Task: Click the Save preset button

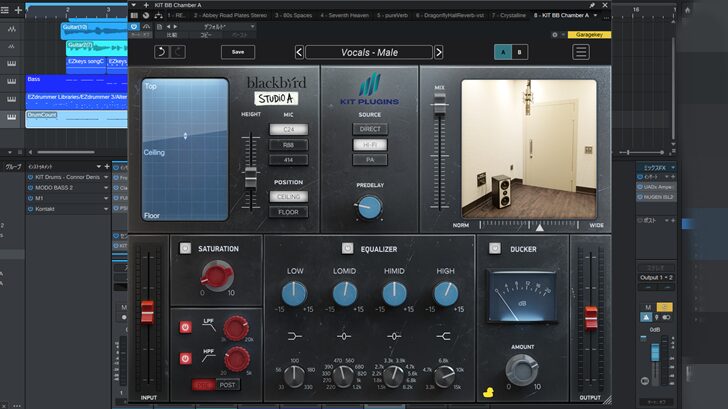Action: (x=238, y=52)
